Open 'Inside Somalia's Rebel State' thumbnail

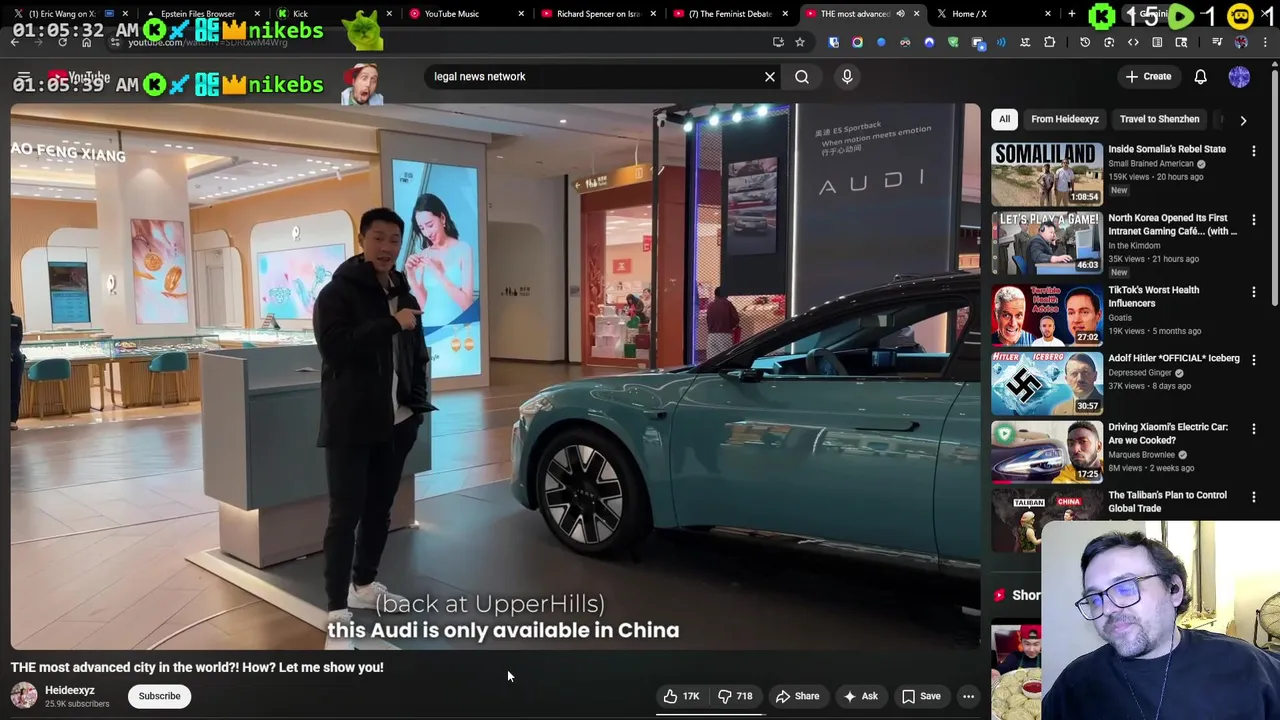coord(1047,173)
